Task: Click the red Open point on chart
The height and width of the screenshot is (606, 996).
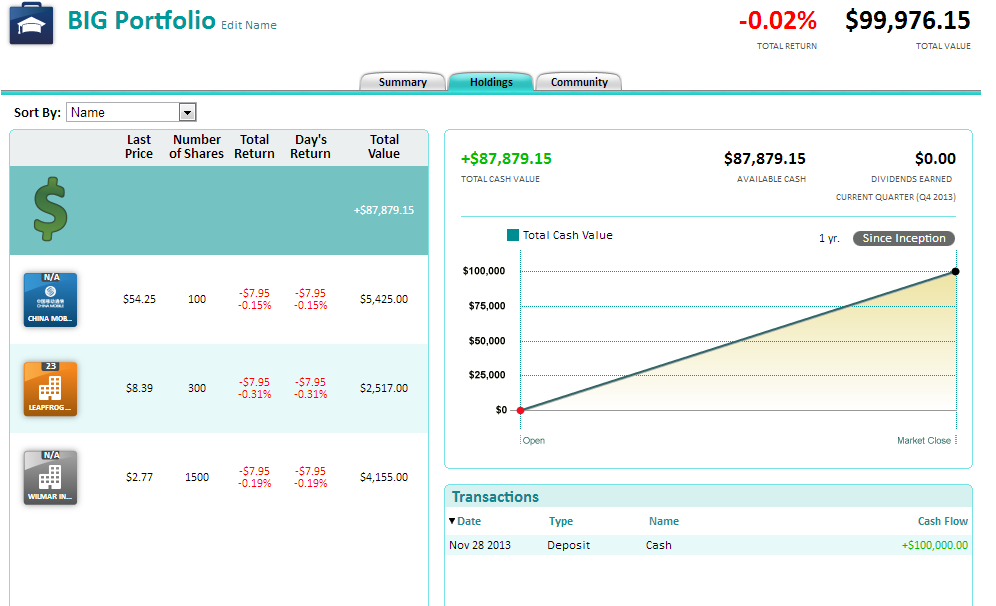Action: point(520,410)
